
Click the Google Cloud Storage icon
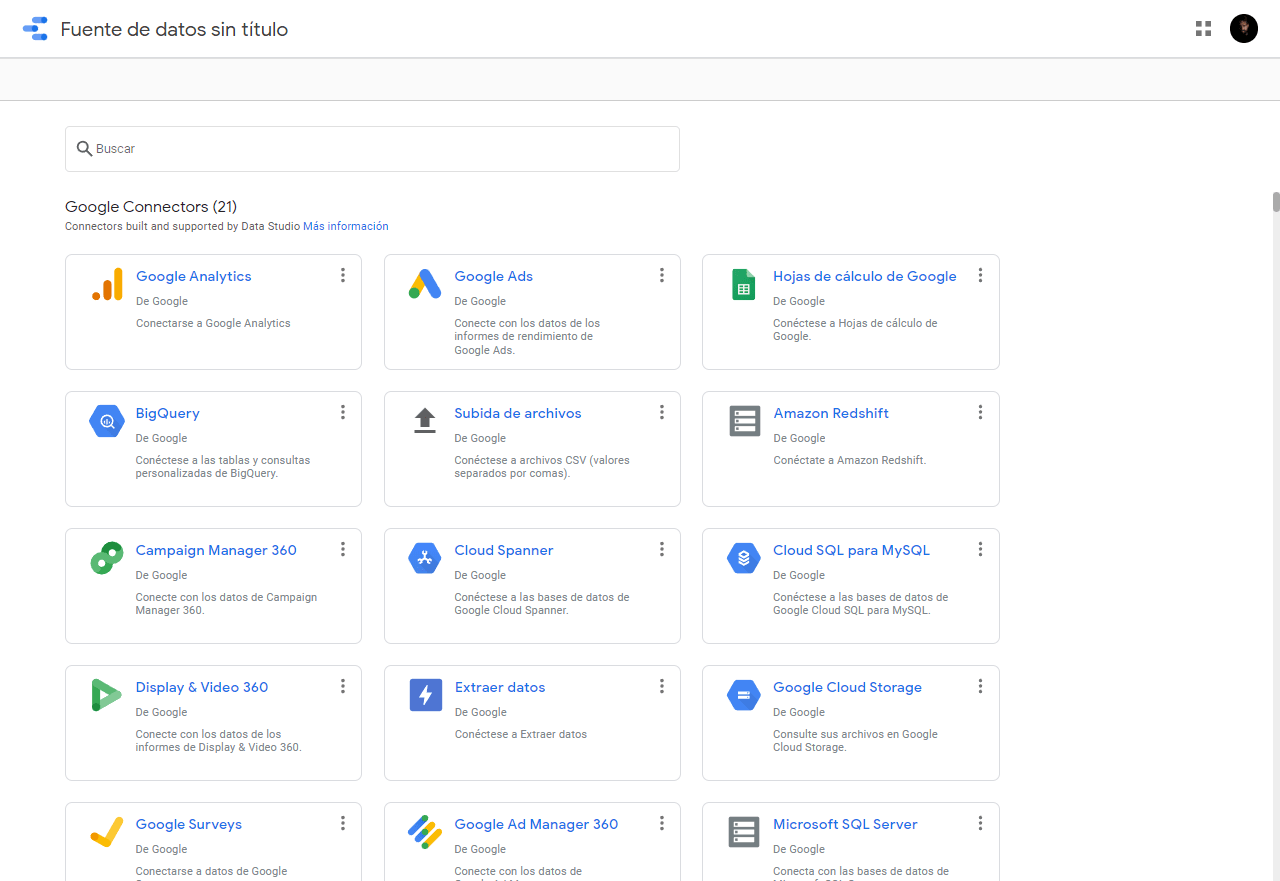[744, 695]
